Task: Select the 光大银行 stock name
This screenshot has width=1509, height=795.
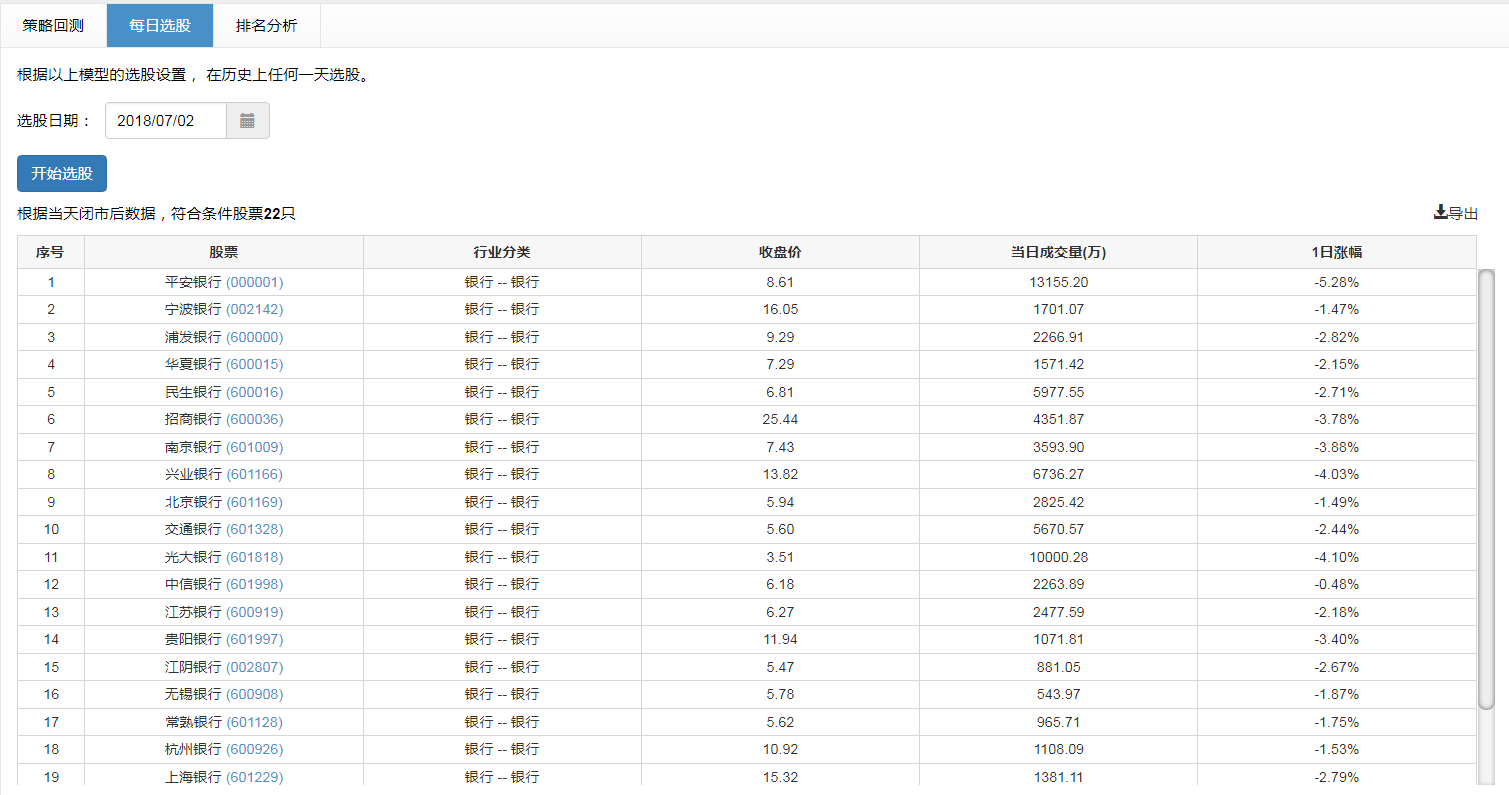Action: [193, 557]
